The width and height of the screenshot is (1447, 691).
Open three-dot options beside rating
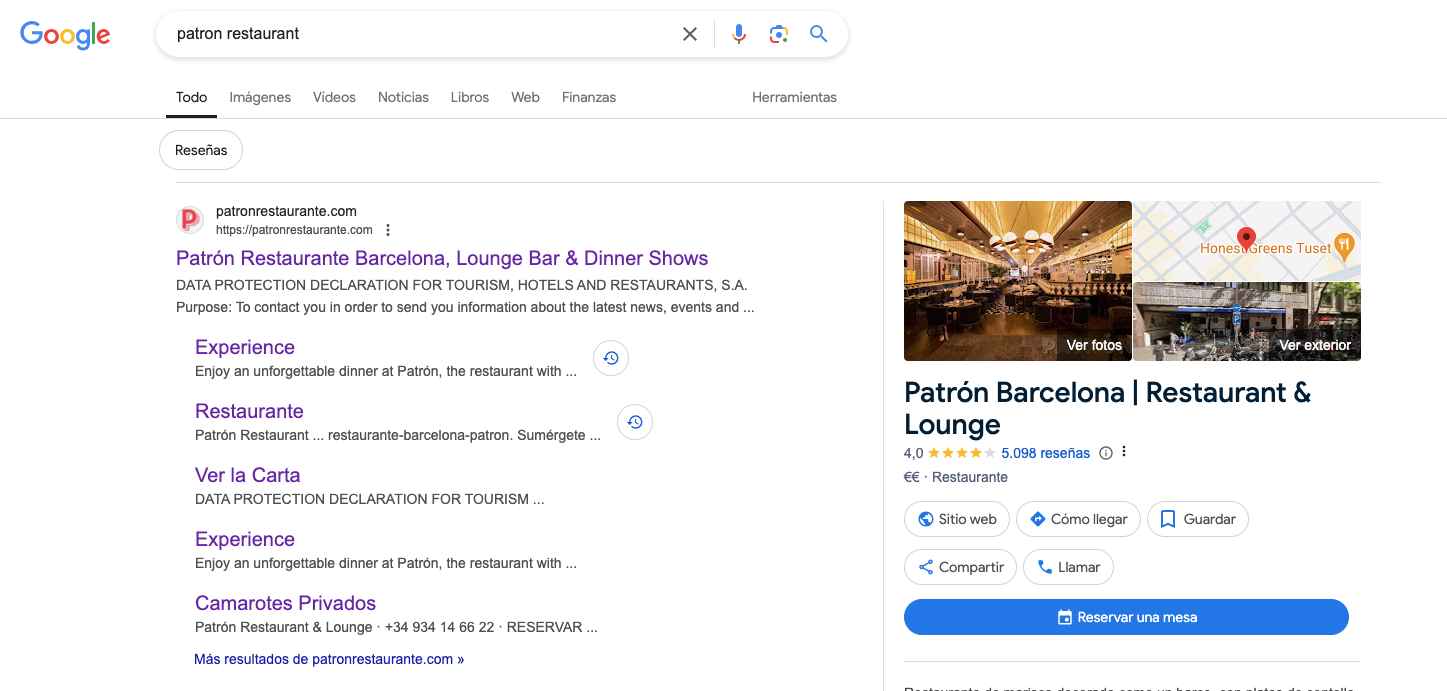[x=1124, y=452]
